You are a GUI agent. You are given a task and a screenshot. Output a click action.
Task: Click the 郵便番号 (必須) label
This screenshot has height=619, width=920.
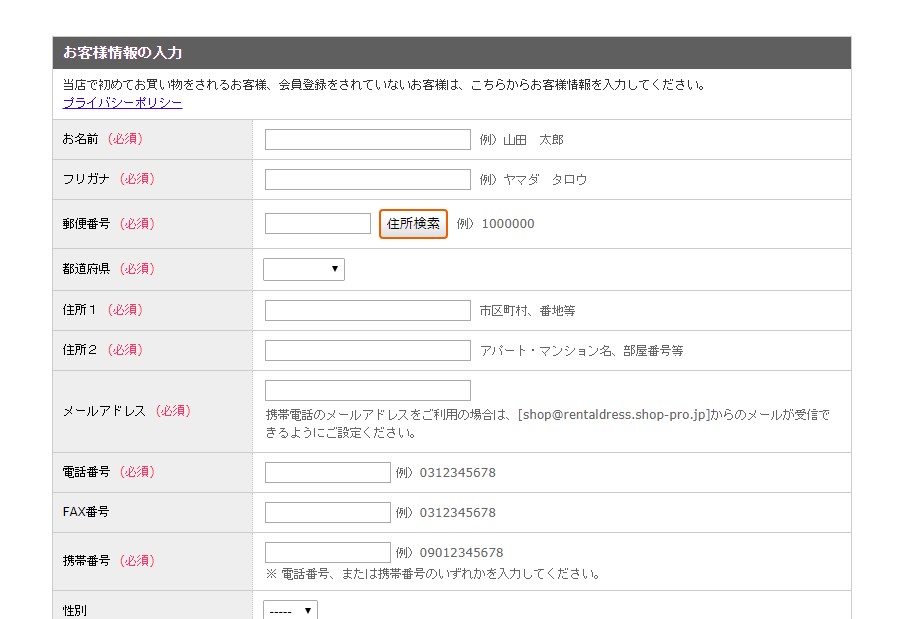point(109,224)
